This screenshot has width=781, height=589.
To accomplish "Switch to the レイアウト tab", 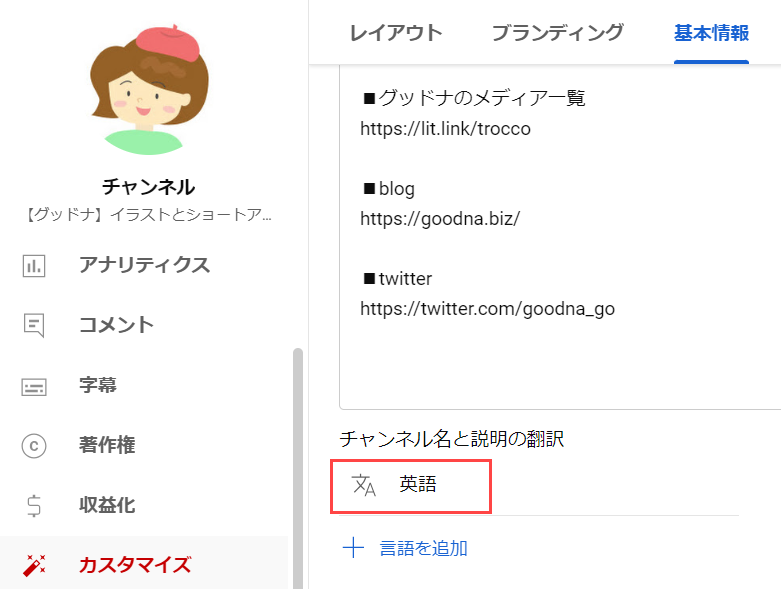I will 396,32.
